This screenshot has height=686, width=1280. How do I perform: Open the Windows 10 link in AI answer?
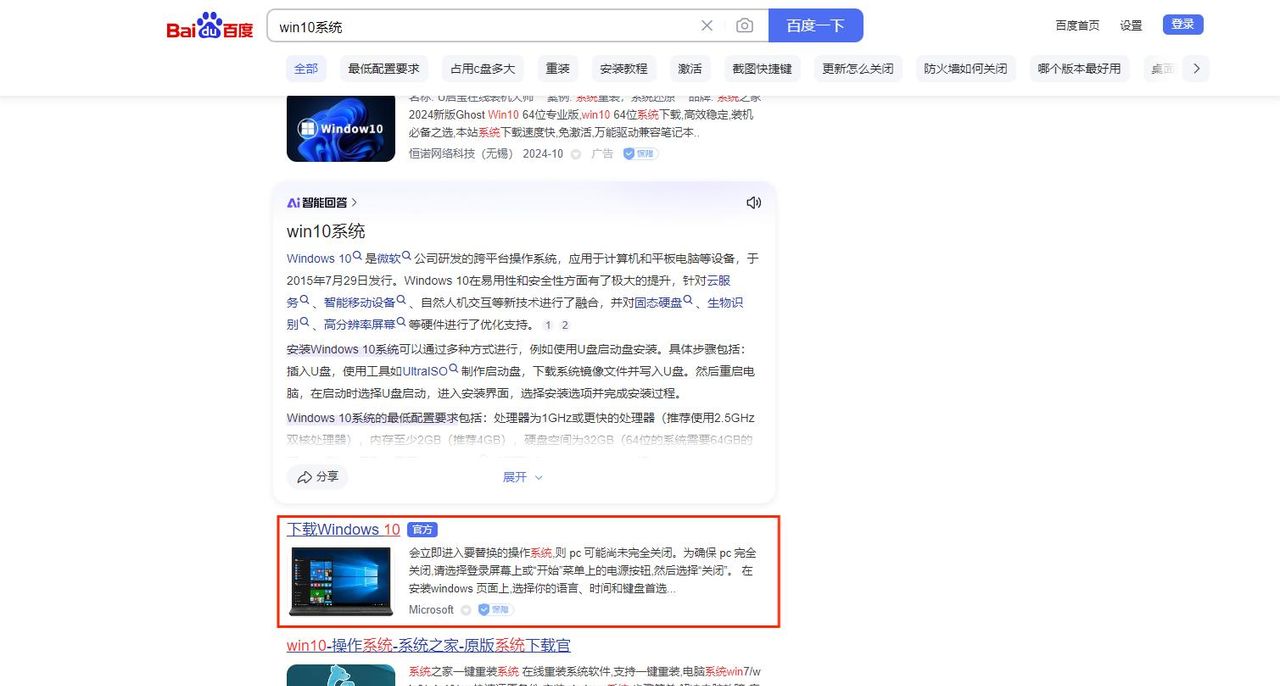coord(319,258)
